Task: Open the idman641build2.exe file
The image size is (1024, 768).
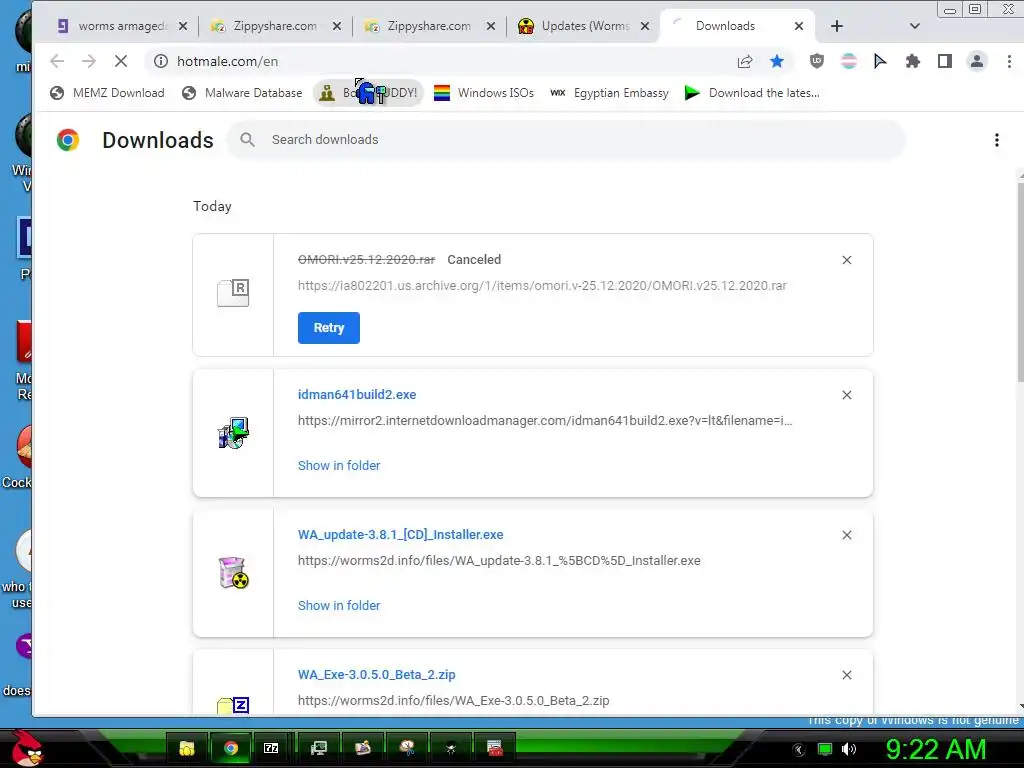Action: pos(357,394)
